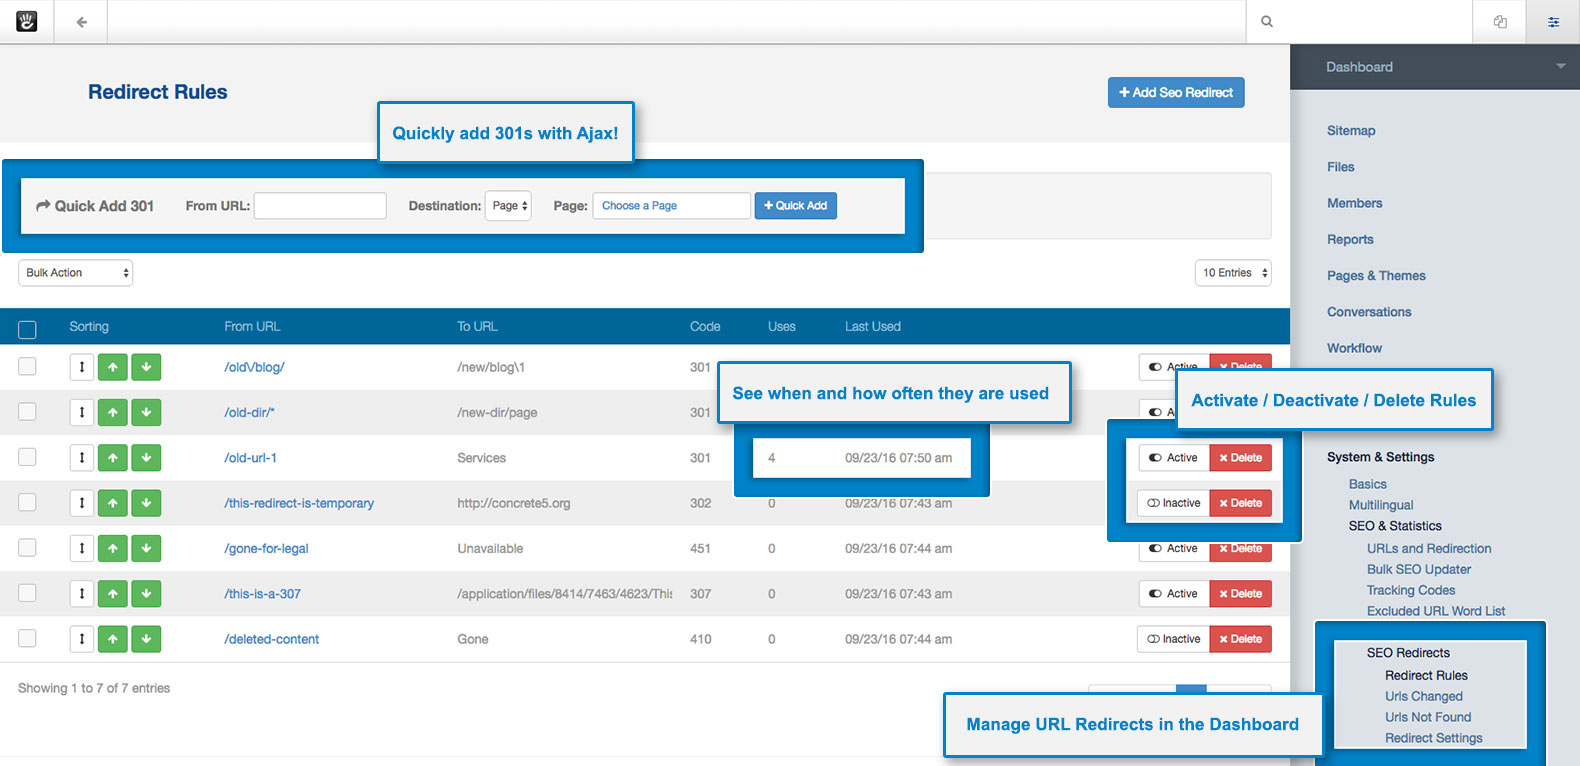Screen dimensions: 1580x766
Task: Move /old/blog/ rule up
Action: 113,367
